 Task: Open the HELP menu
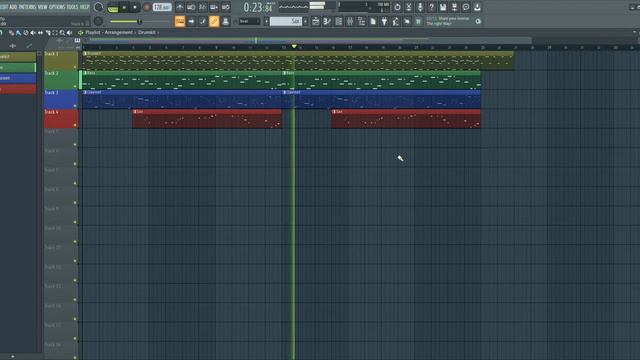(x=84, y=7)
